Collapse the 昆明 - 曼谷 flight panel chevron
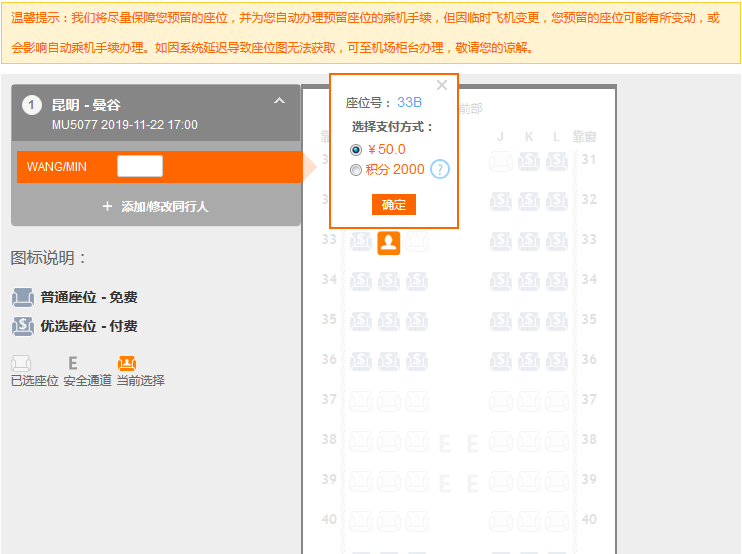This screenshot has width=742, height=554. 279,101
